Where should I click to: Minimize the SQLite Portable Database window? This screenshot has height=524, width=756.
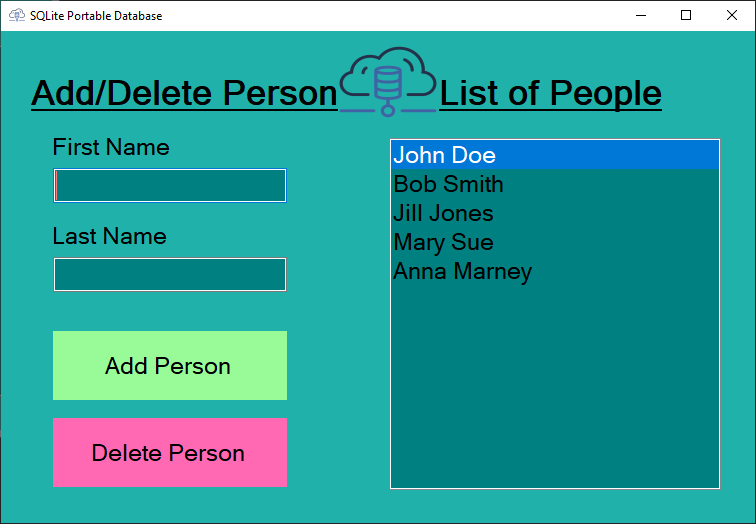[641, 15]
